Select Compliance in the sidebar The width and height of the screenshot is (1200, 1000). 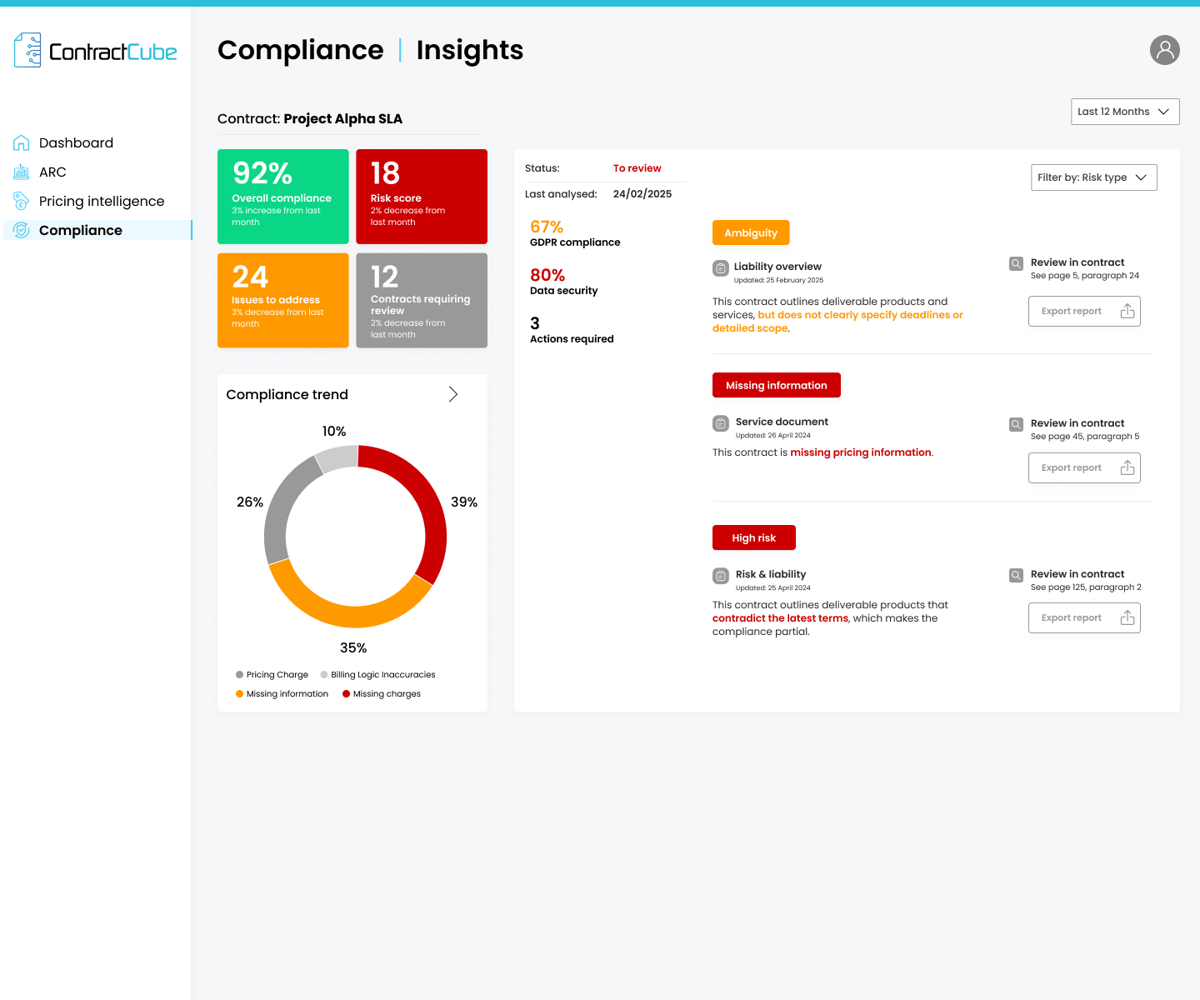pyautogui.click(x=97, y=230)
